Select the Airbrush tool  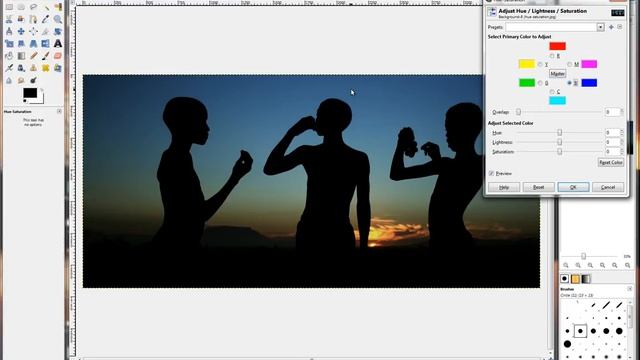tap(9, 68)
